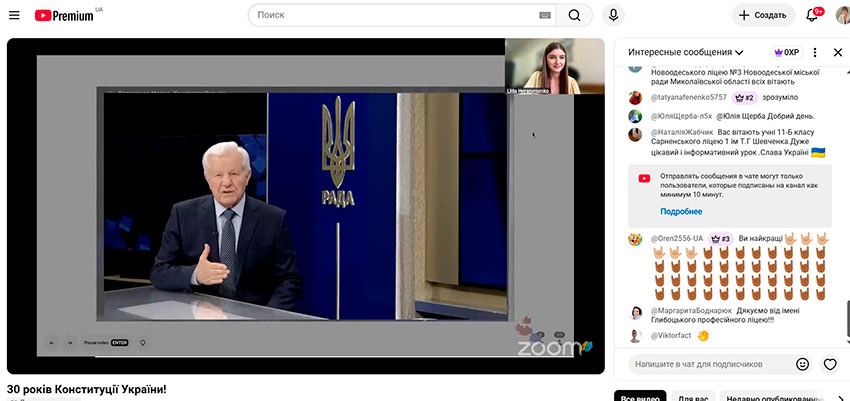Open chat three-dot options menu
The width and height of the screenshot is (850, 401).
(x=815, y=53)
